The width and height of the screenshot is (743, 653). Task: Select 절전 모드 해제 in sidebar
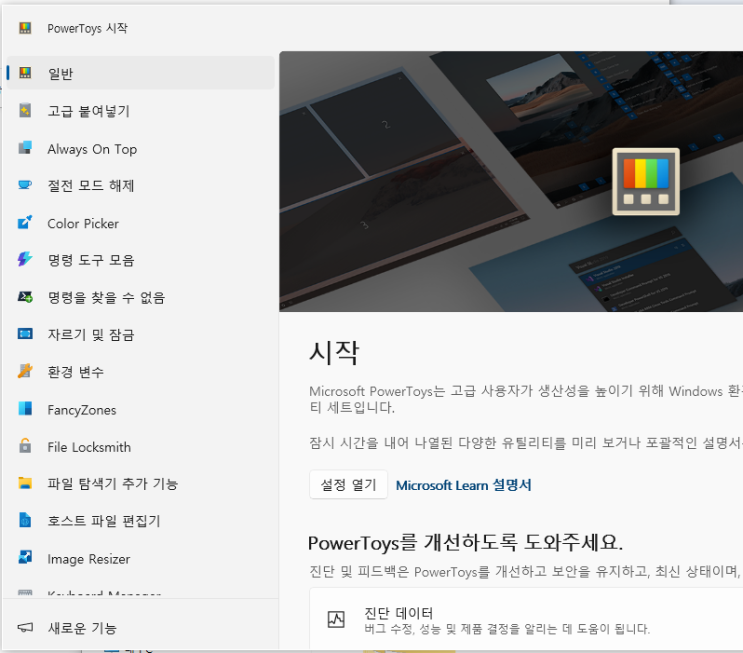[x=141, y=185]
